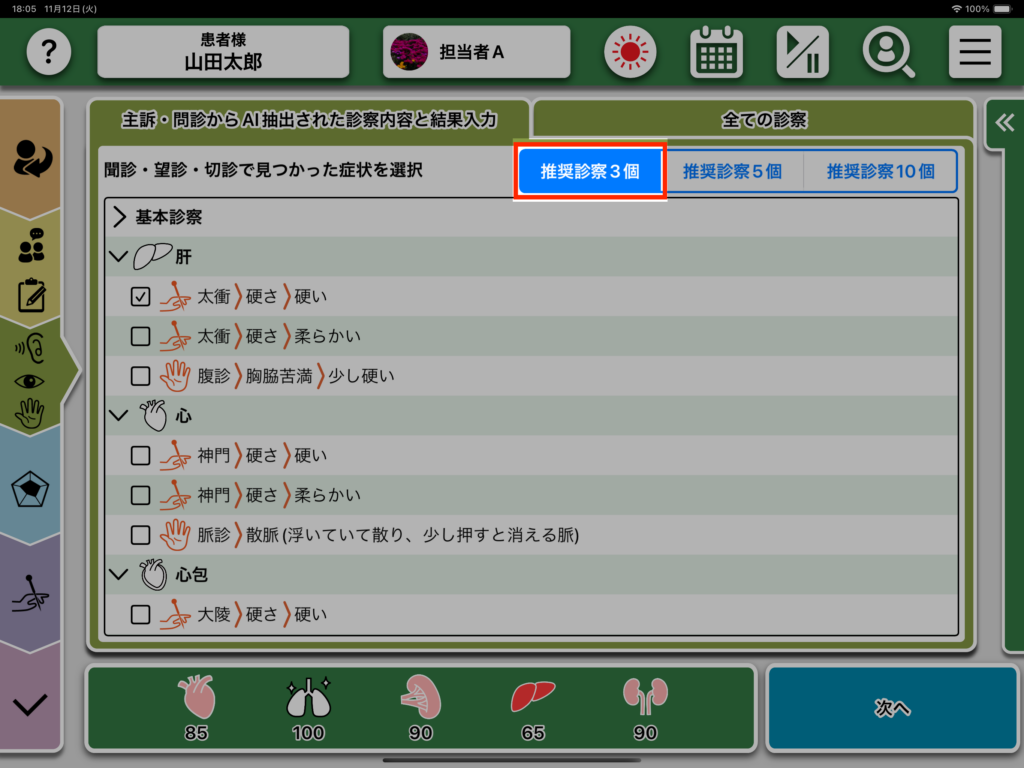Expand the 基本診察 section
This screenshot has height=768, width=1024.
(x=120, y=217)
